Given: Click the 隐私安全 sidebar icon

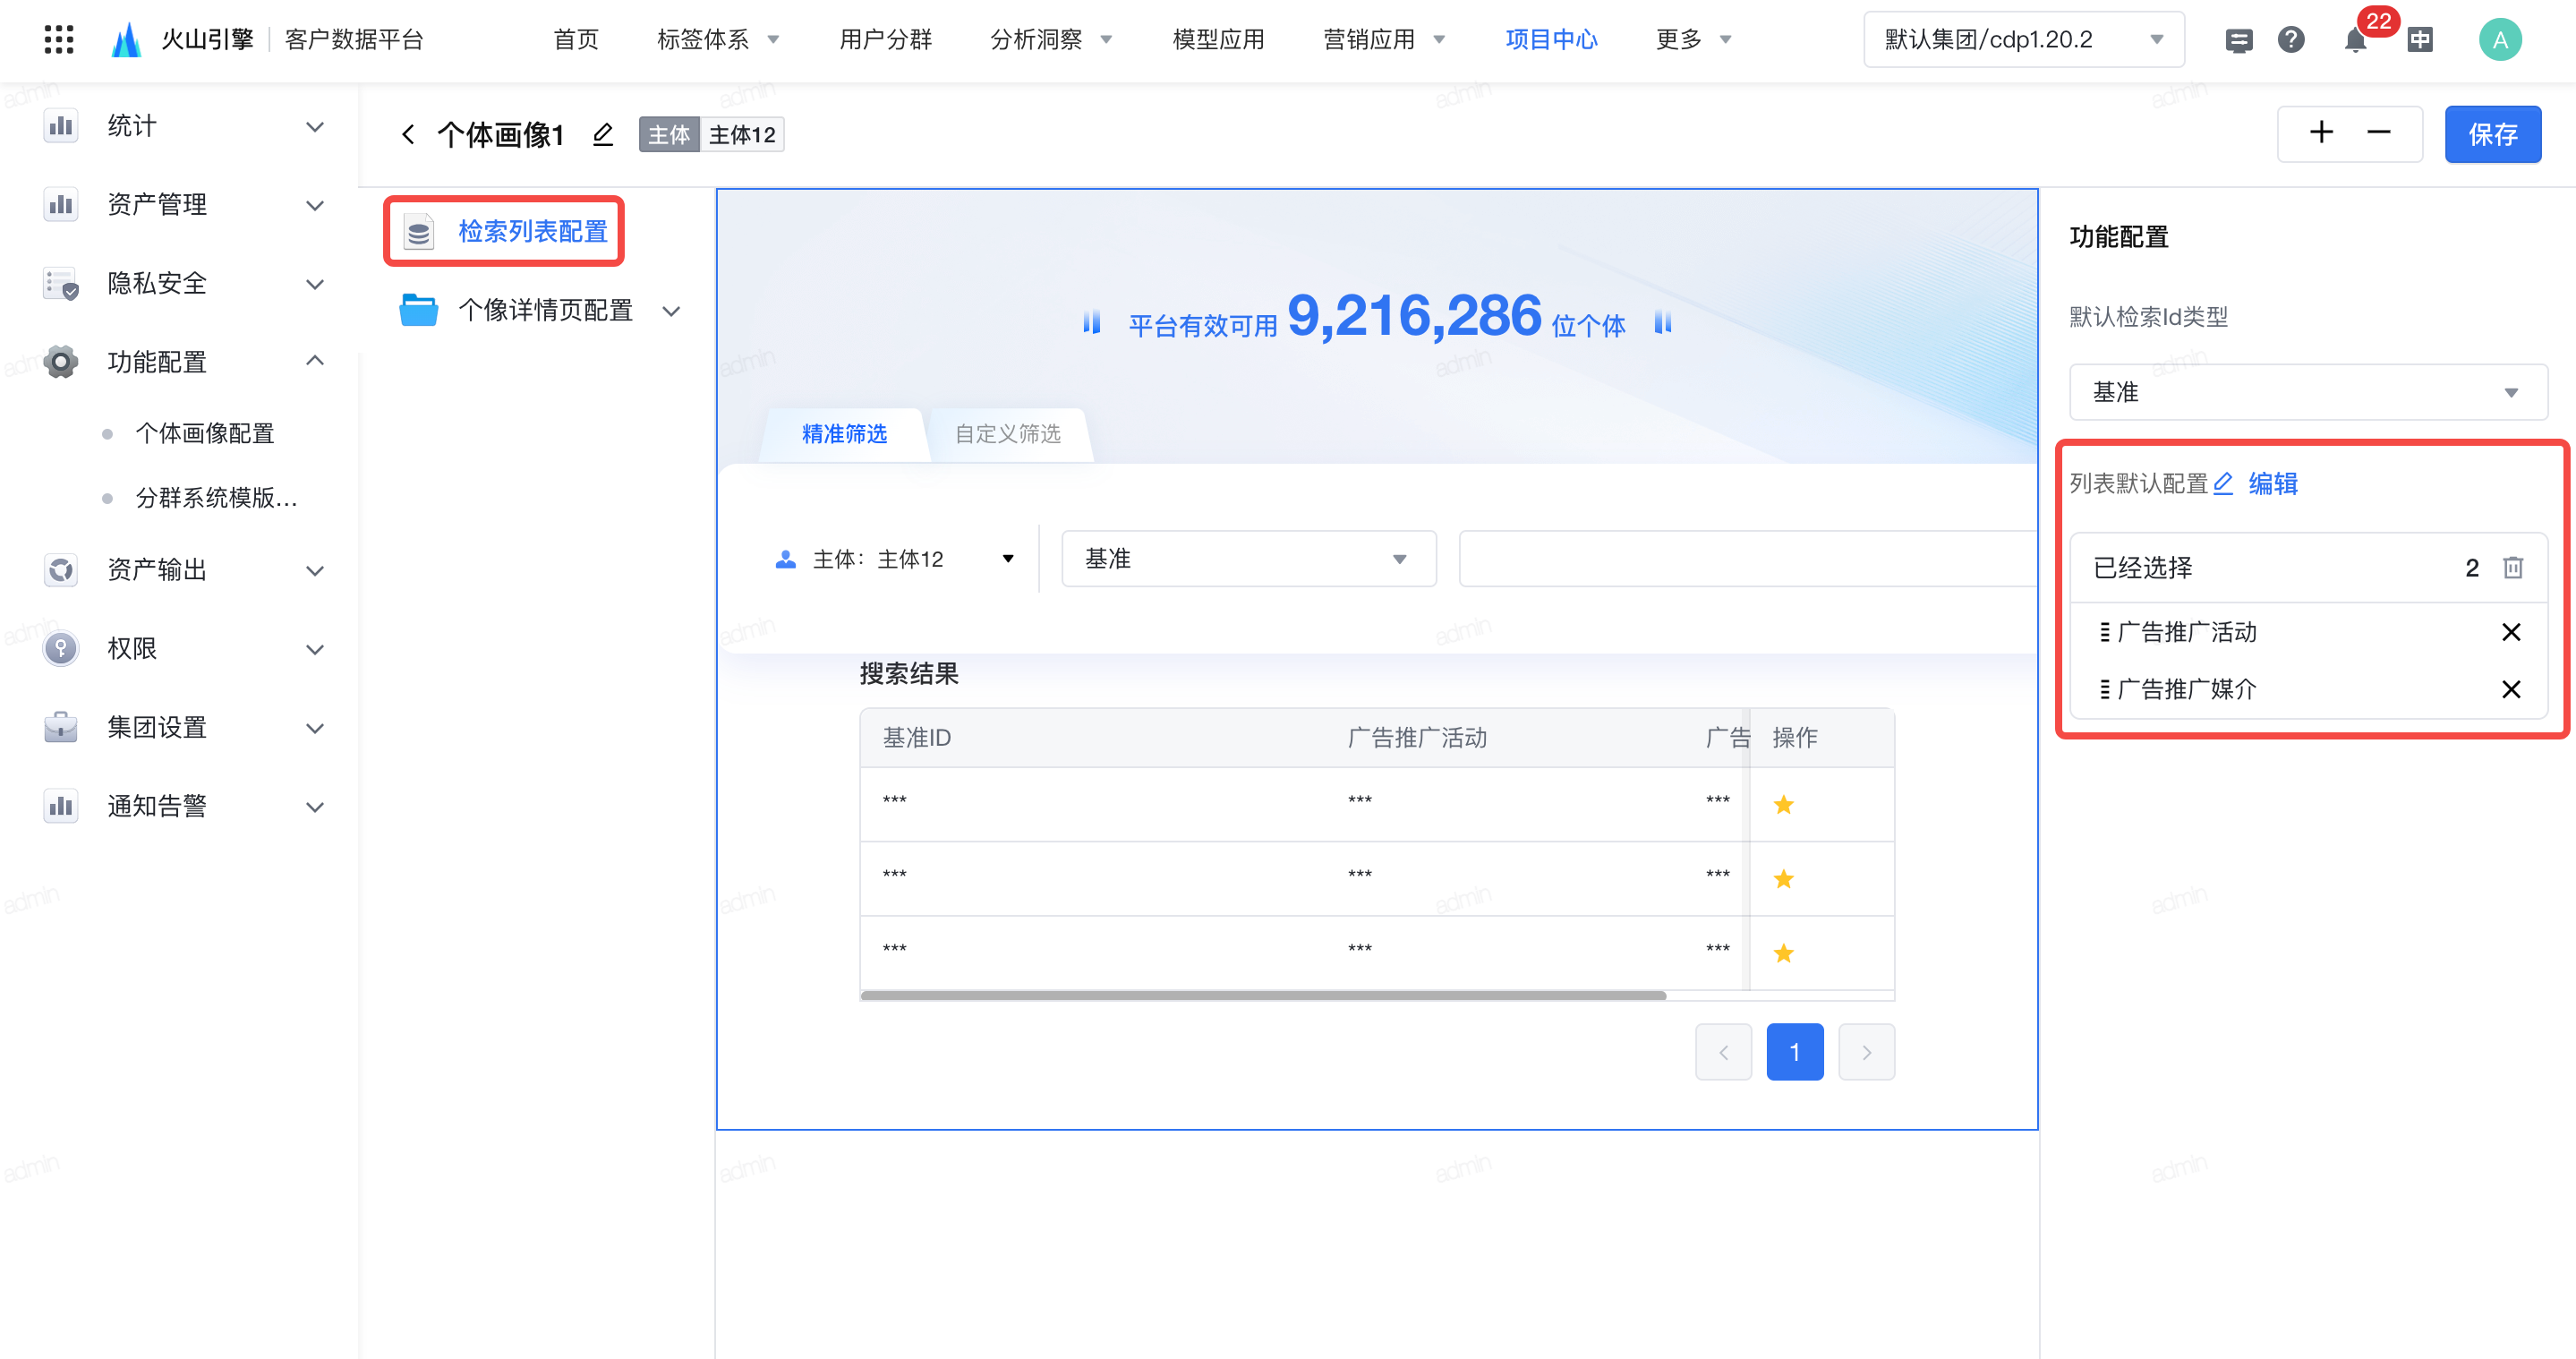Looking at the screenshot, I should [x=61, y=283].
